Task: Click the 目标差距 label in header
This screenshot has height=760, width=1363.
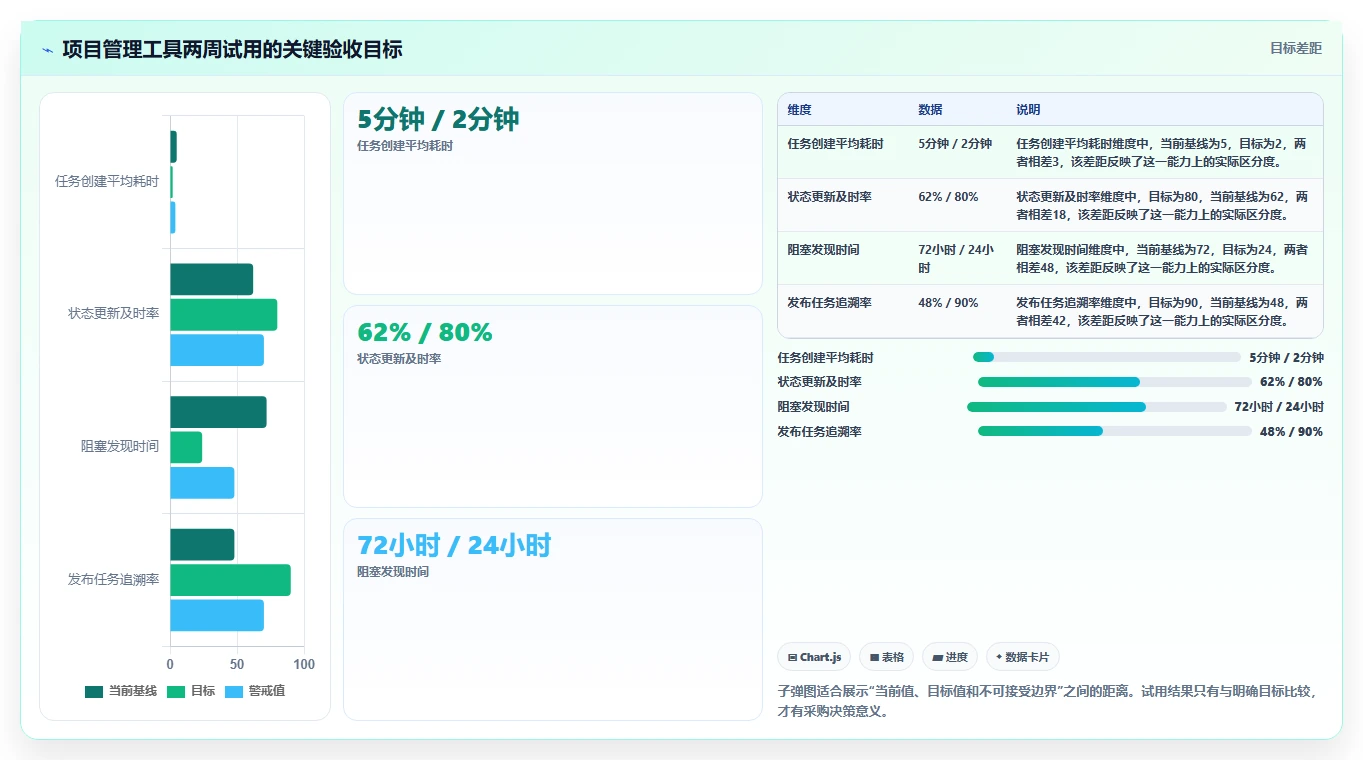Action: coord(1296,48)
